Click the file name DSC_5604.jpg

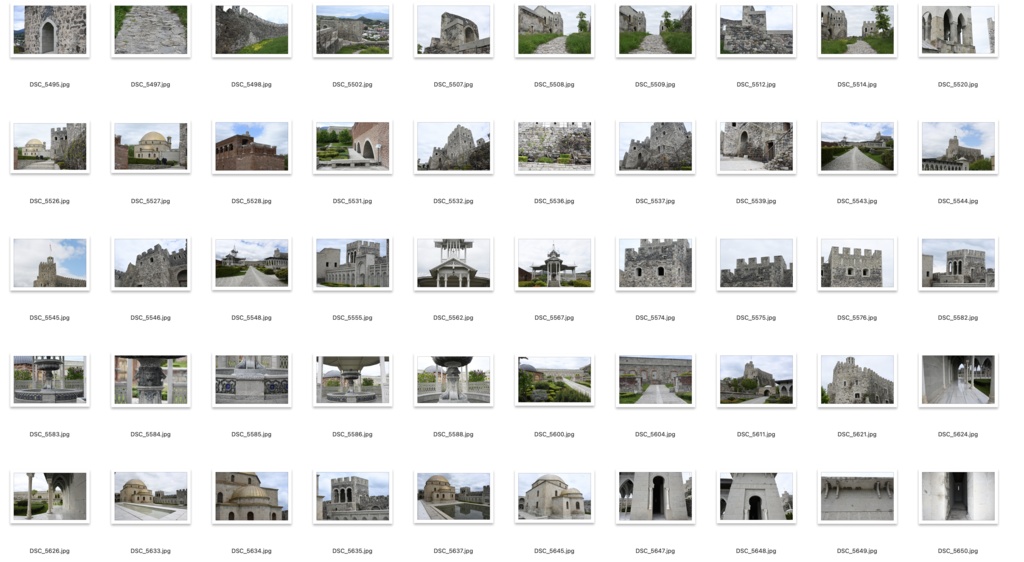[655, 434]
